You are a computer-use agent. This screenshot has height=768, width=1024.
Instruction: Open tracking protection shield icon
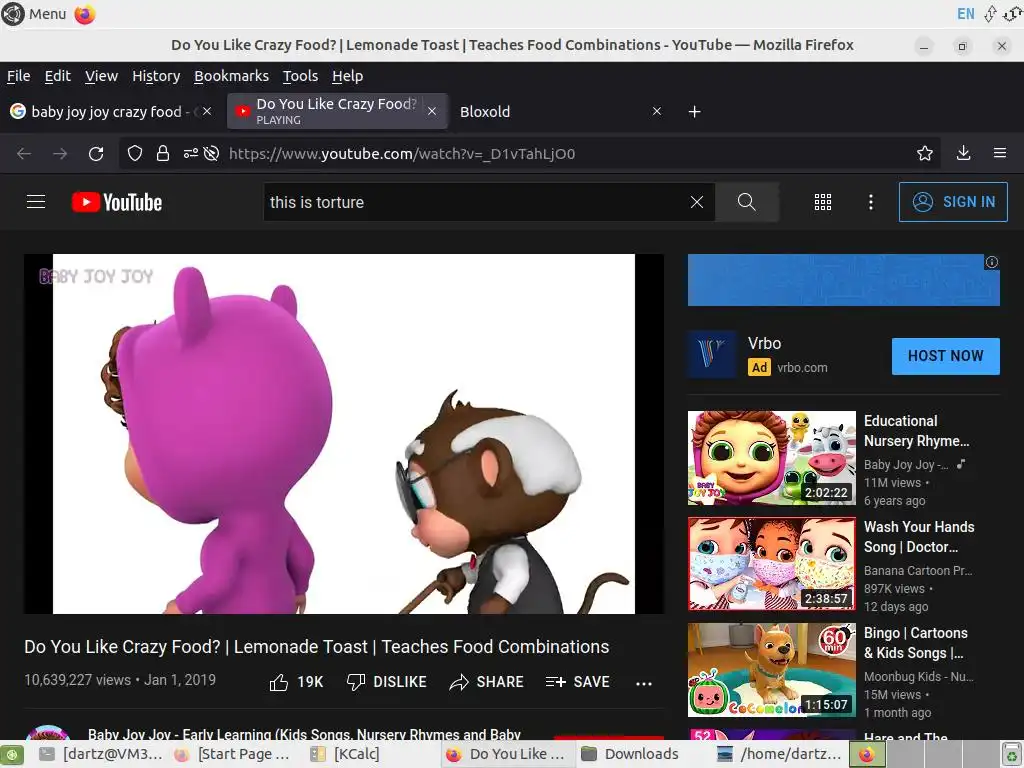(135, 153)
